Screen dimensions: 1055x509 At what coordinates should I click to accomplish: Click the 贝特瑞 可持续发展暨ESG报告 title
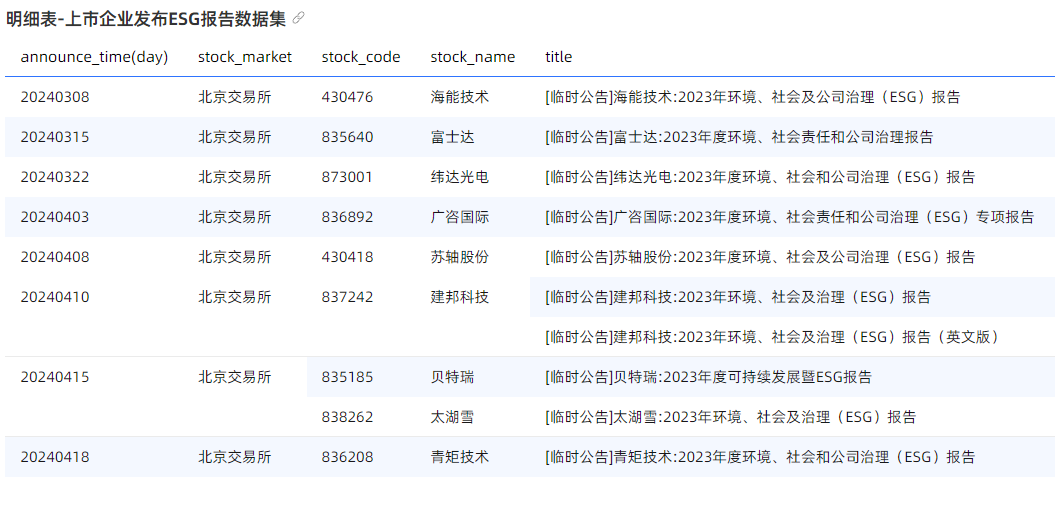(x=708, y=377)
